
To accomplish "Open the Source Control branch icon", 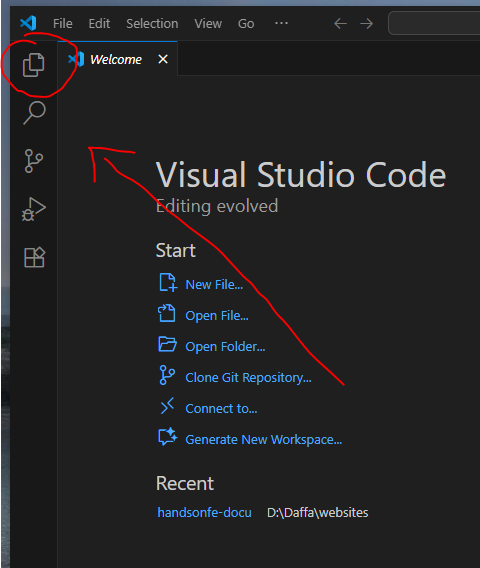I will click(34, 161).
